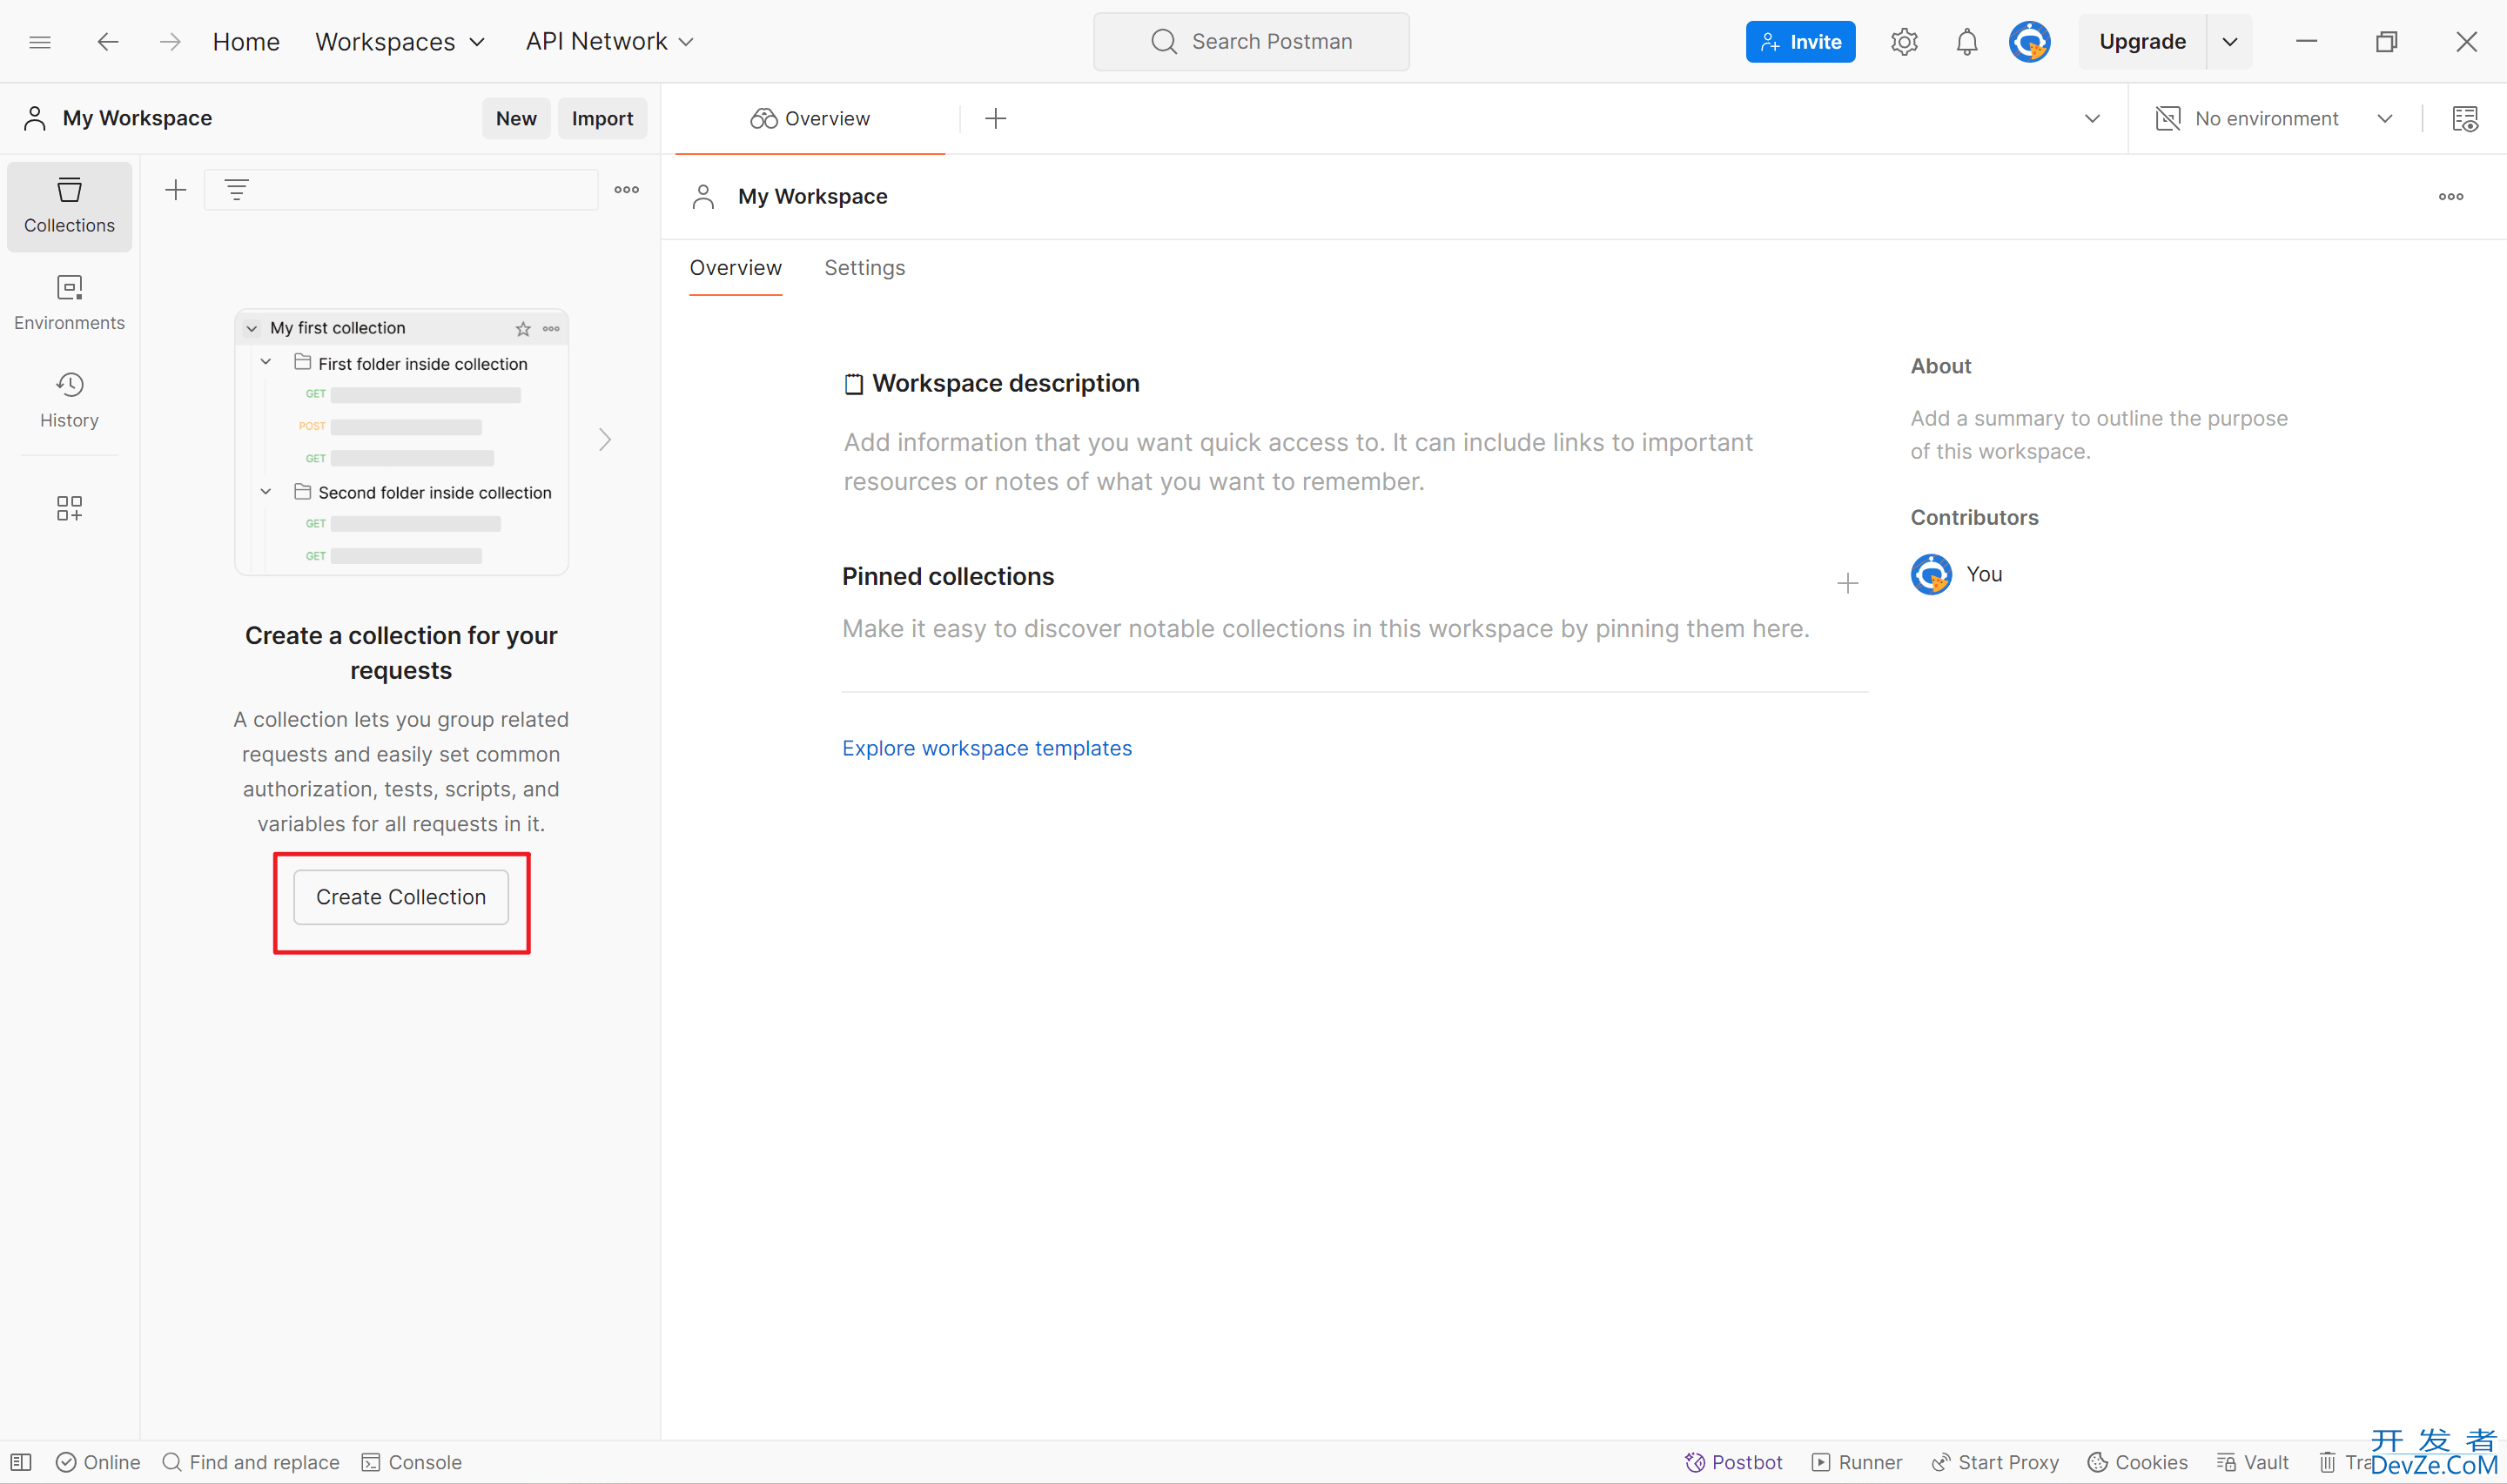2507x1484 pixels.
Task: Click the filter icon in sidebar search
Action: (x=236, y=190)
